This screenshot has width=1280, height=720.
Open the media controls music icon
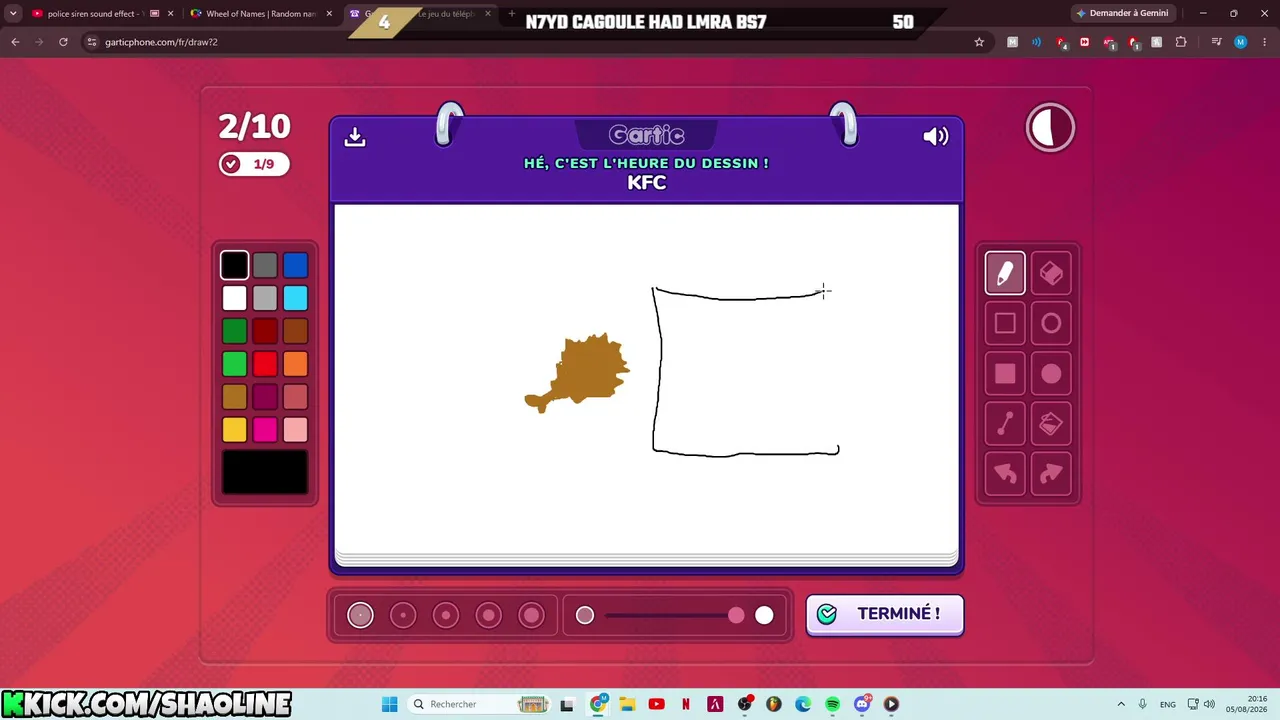tap(1216, 42)
